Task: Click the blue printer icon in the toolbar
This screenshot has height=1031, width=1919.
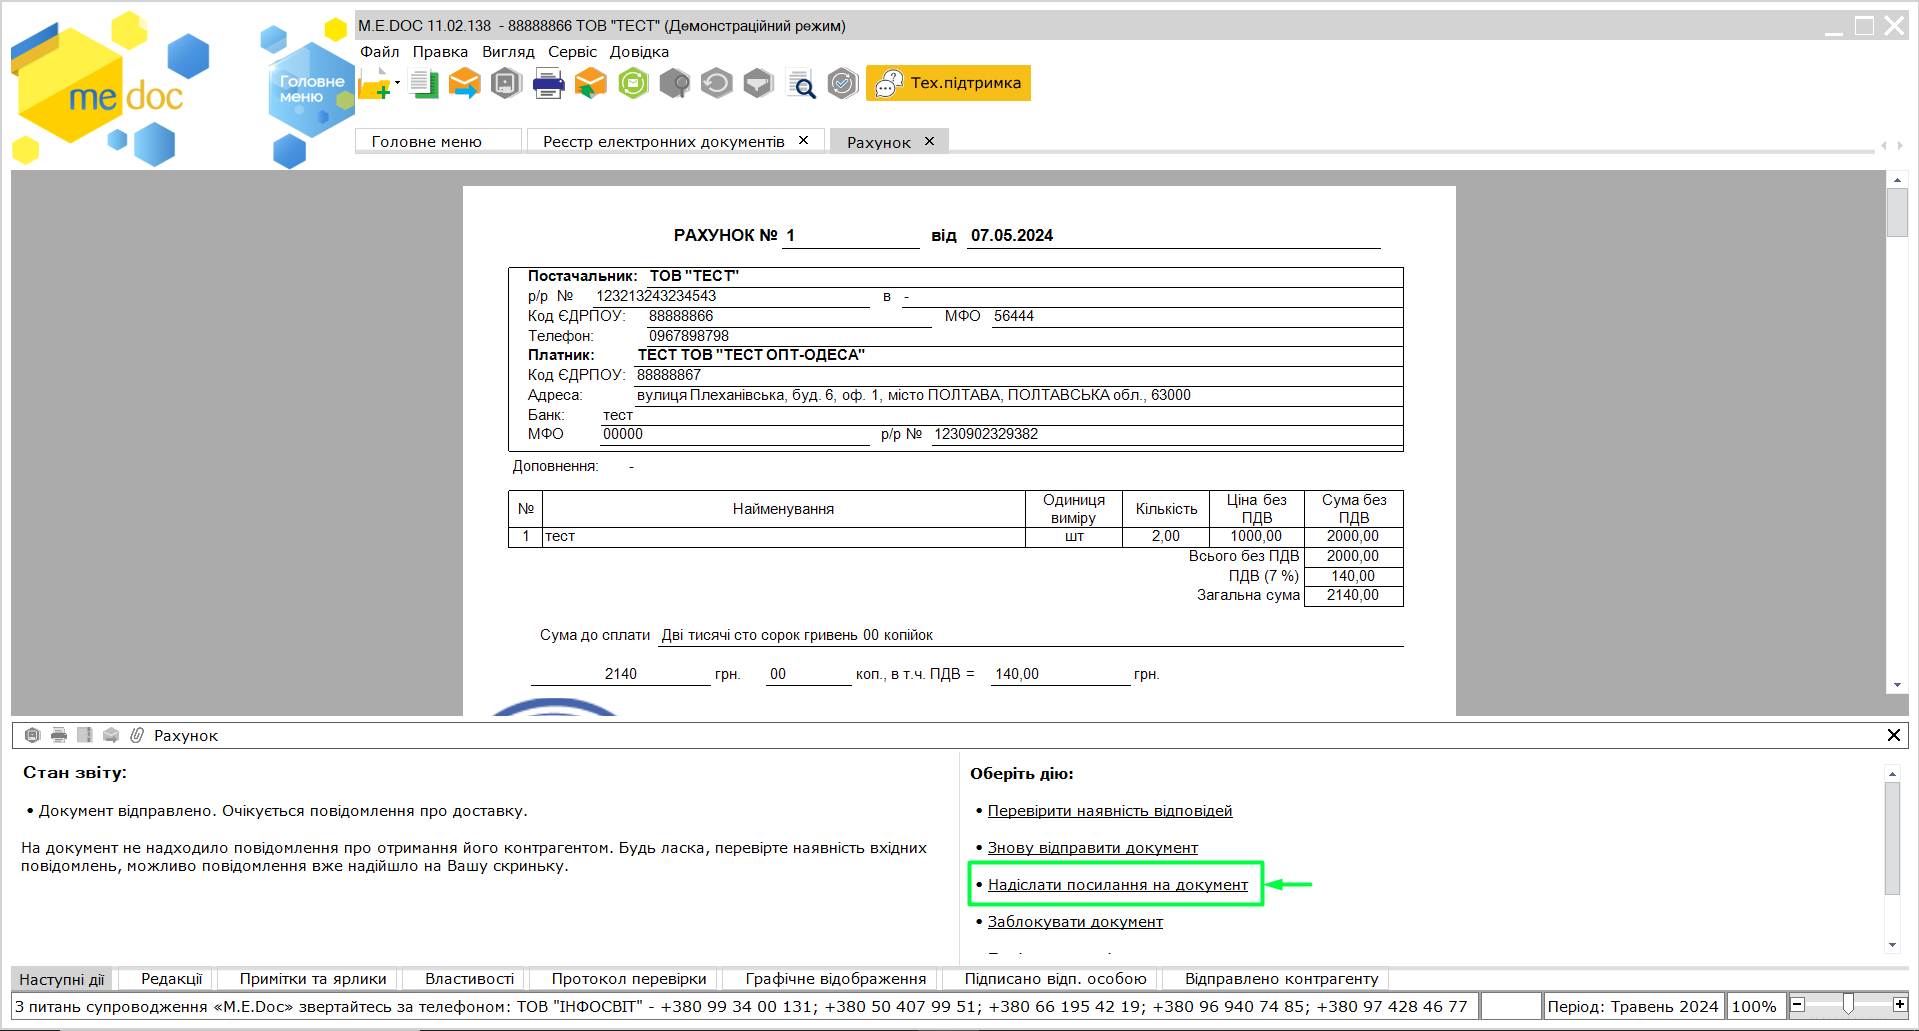Action: [548, 84]
